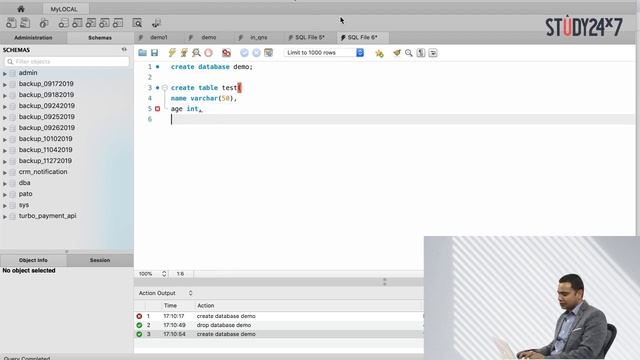Select the backup_11272019 schema
Image resolution: width=640 pixels, height=360 pixels.
(45, 161)
